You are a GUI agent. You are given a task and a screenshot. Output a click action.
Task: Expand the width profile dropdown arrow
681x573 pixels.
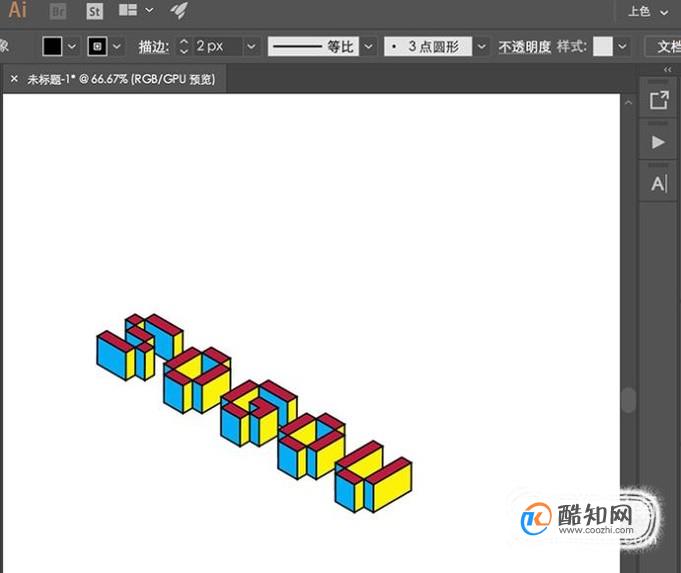(368, 46)
